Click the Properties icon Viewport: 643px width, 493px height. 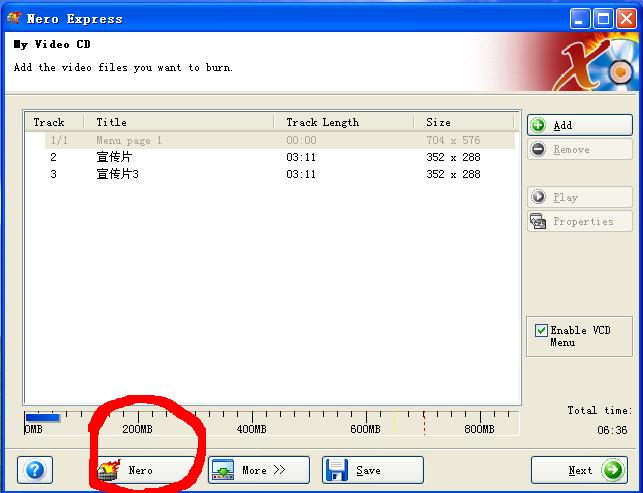[x=538, y=221]
